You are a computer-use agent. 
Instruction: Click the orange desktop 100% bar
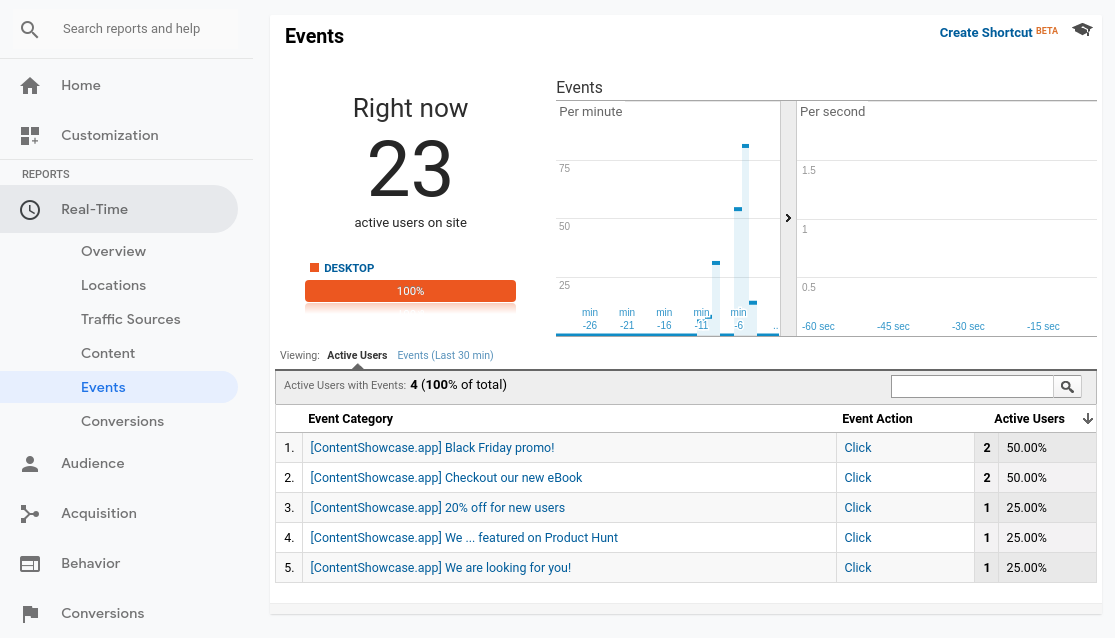(x=410, y=291)
